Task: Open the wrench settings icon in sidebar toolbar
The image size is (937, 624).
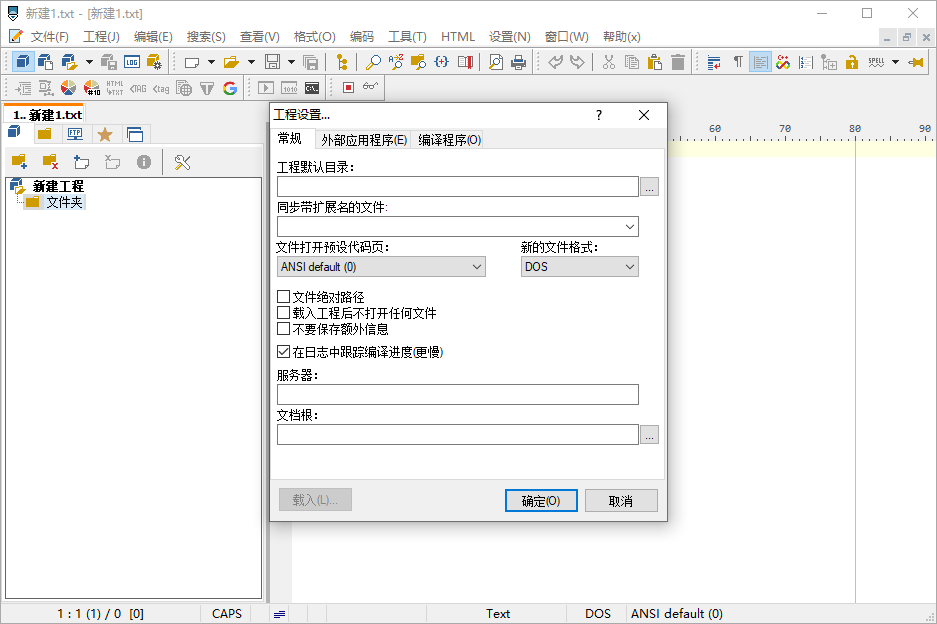Action: click(182, 161)
